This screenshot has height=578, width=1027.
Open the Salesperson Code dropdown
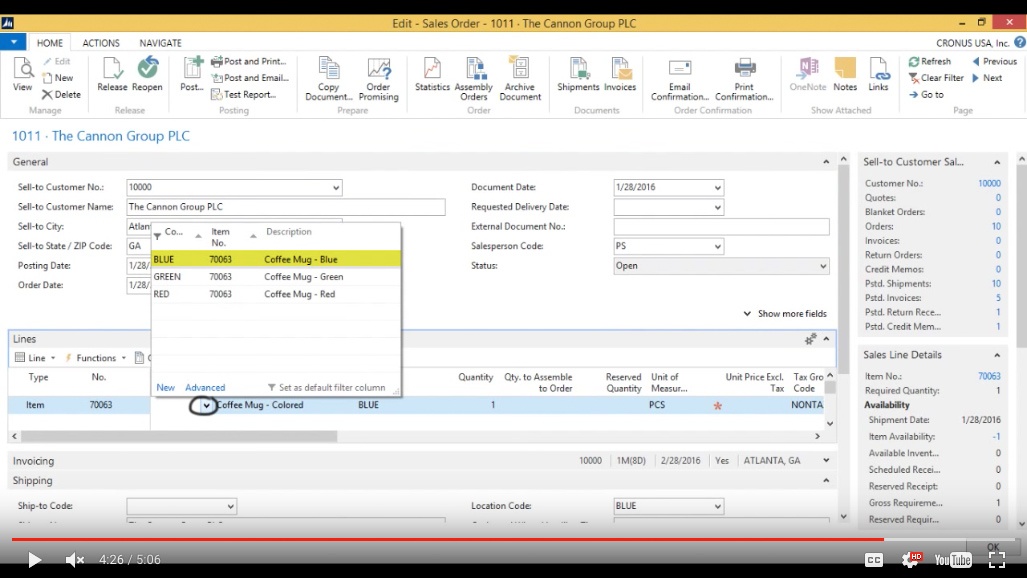coord(717,247)
